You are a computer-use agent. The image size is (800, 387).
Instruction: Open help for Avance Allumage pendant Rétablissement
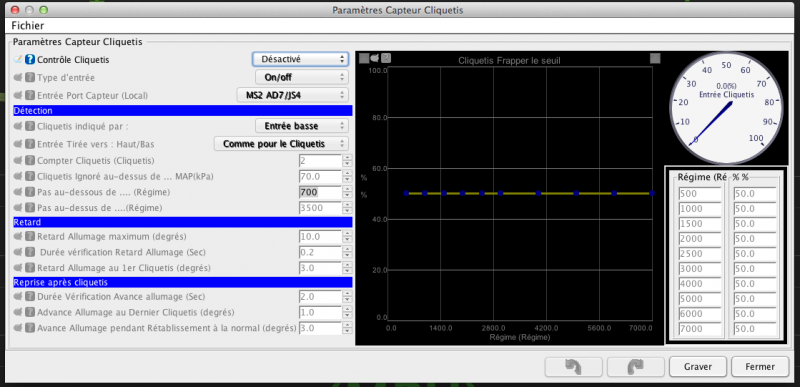[x=30, y=328]
